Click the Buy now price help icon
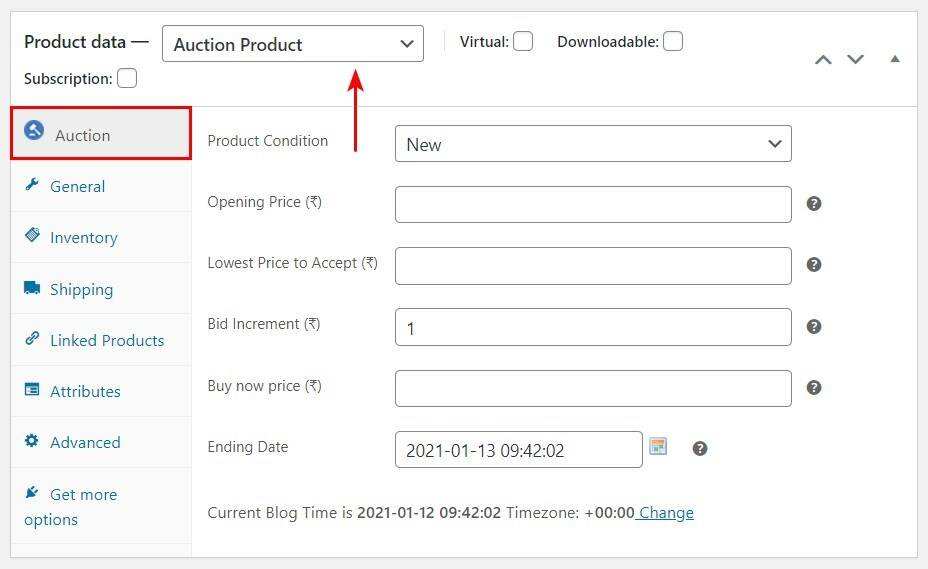This screenshot has height=569, width=928. point(814,388)
